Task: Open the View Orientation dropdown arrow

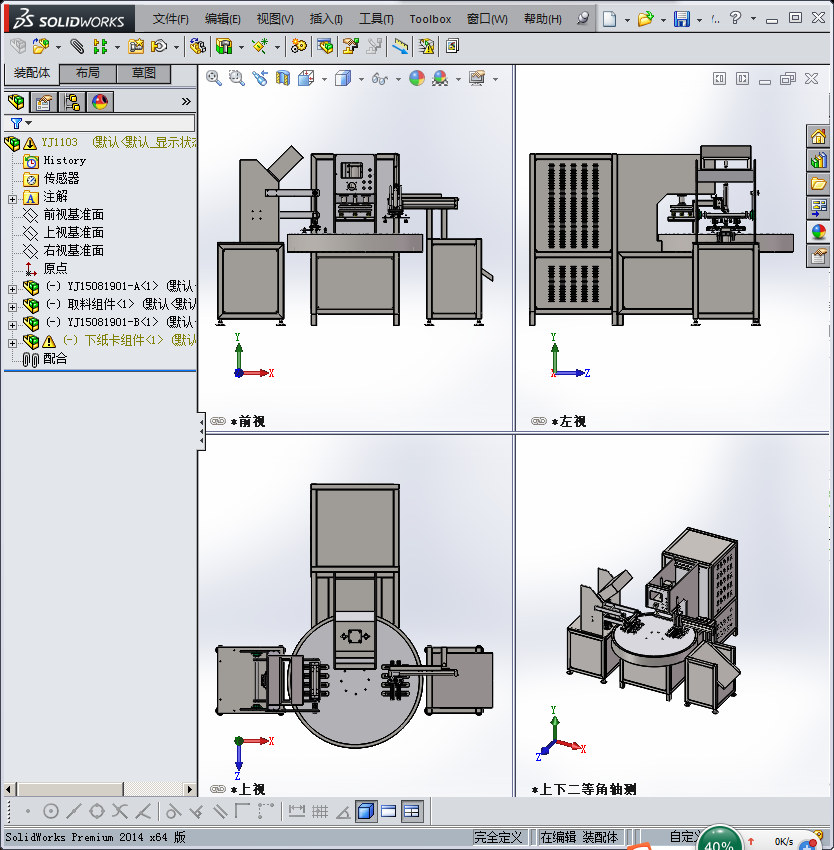Action: 324,80
